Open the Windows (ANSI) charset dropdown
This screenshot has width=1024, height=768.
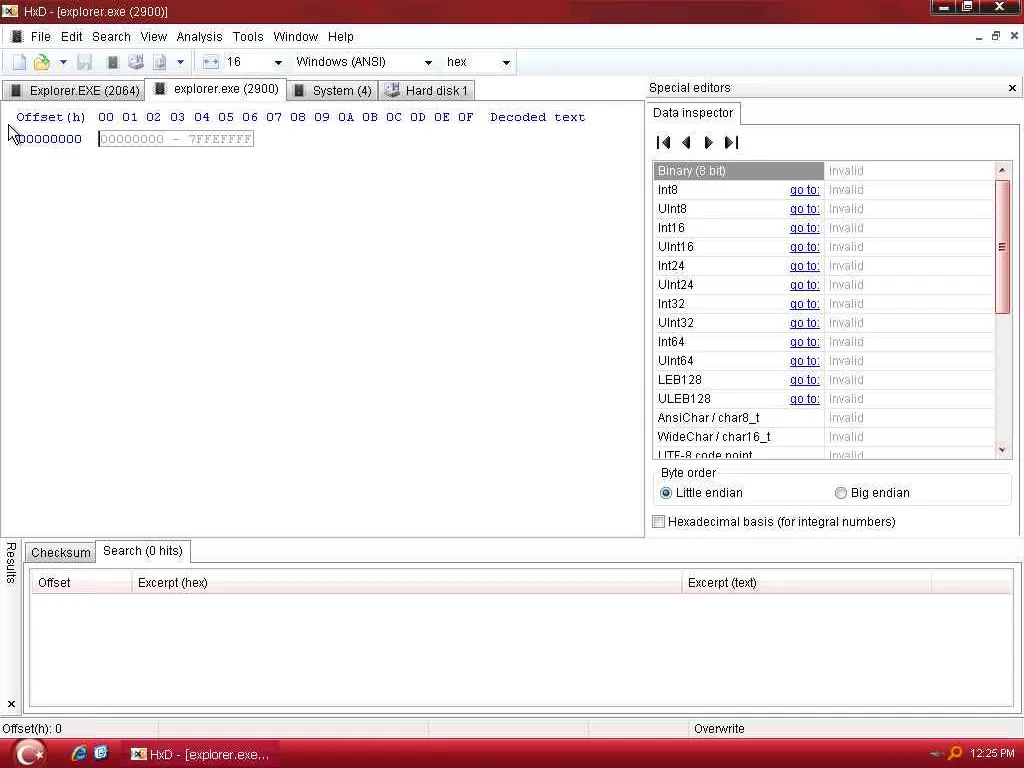428,63
